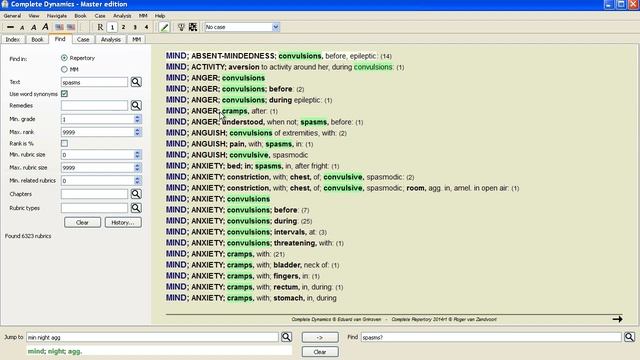Open the Book menu
640x360 pixels.
pos(80,16)
